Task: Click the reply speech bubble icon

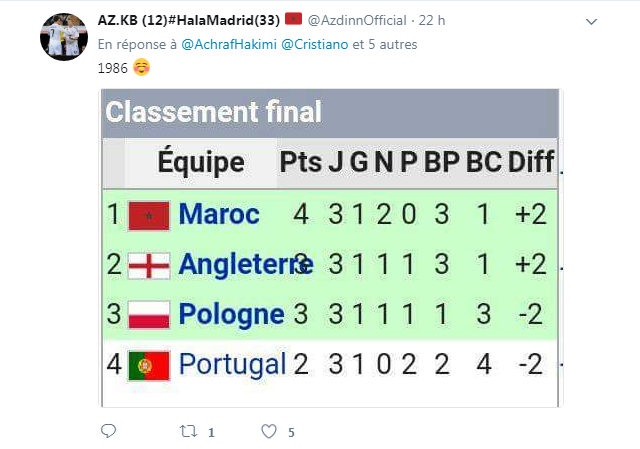Action: [x=109, y=432]
